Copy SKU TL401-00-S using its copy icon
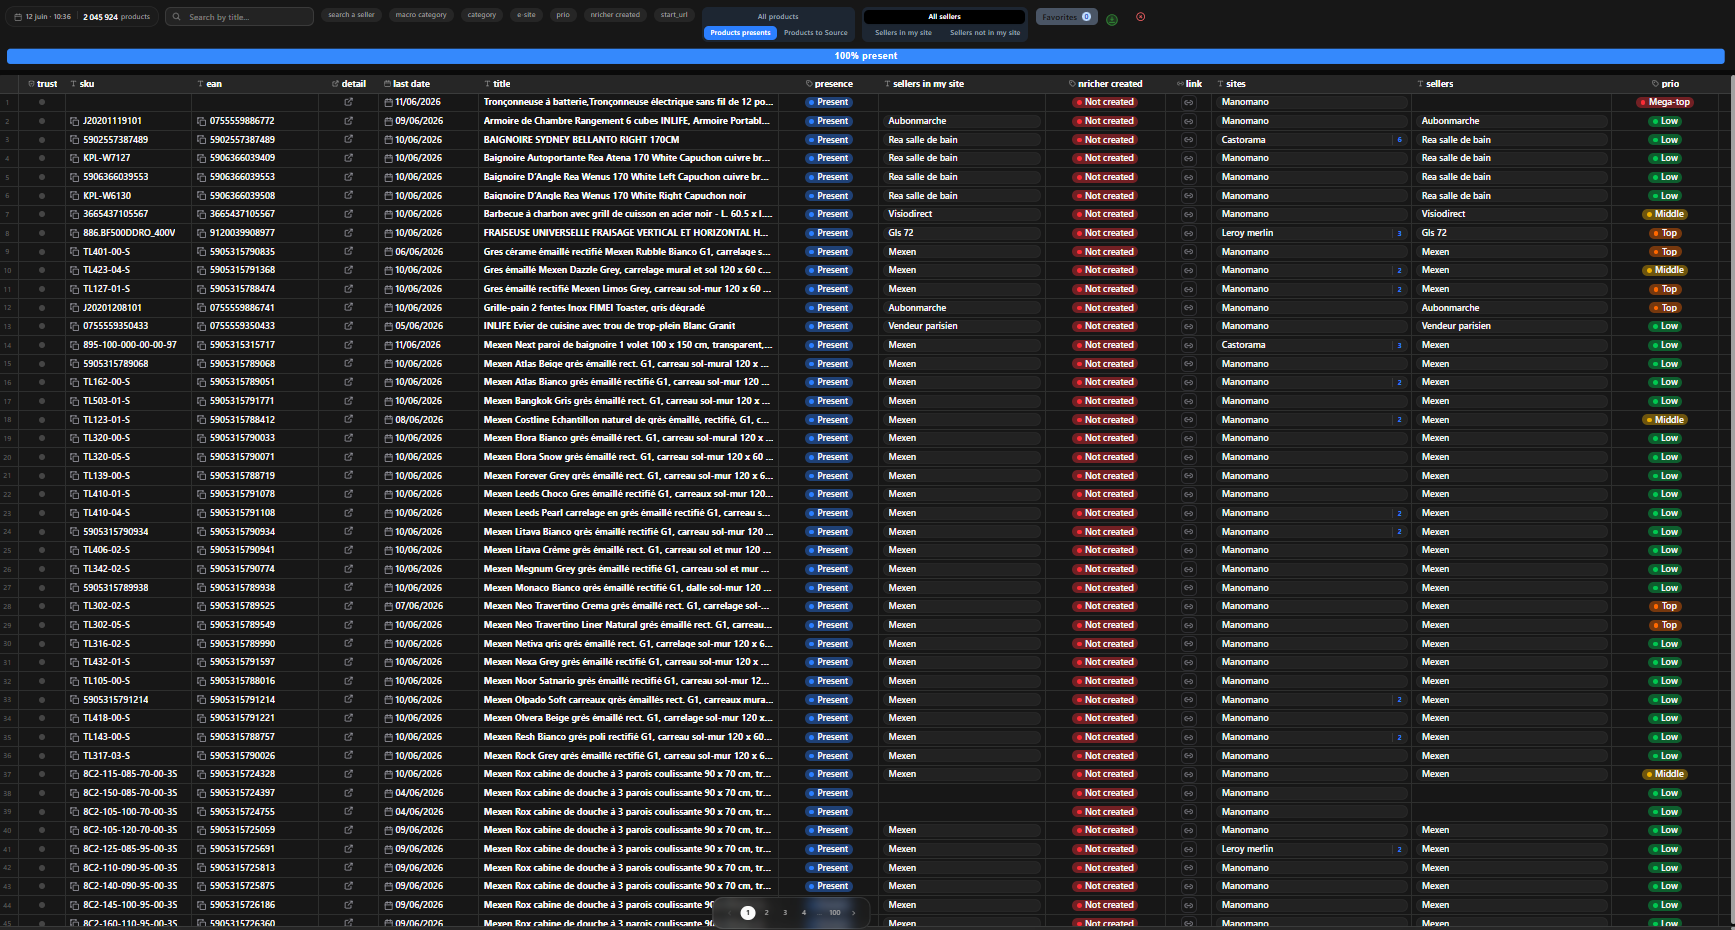Viewport: 1735px width, 930px height. [75, 252]
